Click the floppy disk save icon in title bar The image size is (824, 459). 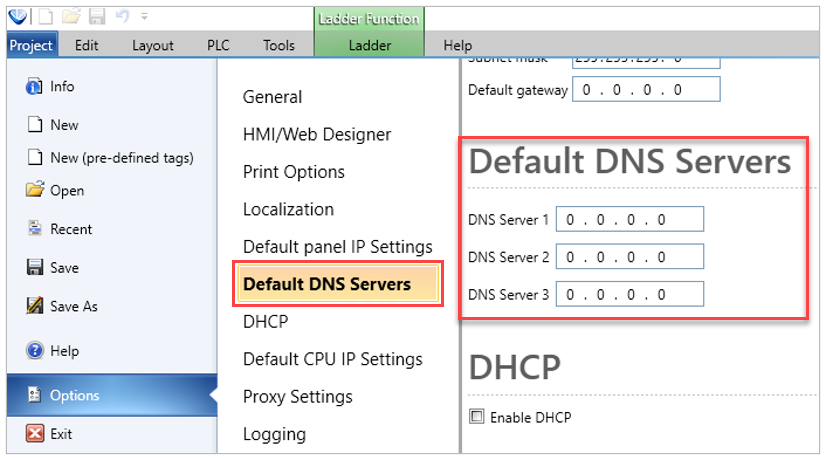[x=97, y=16]
